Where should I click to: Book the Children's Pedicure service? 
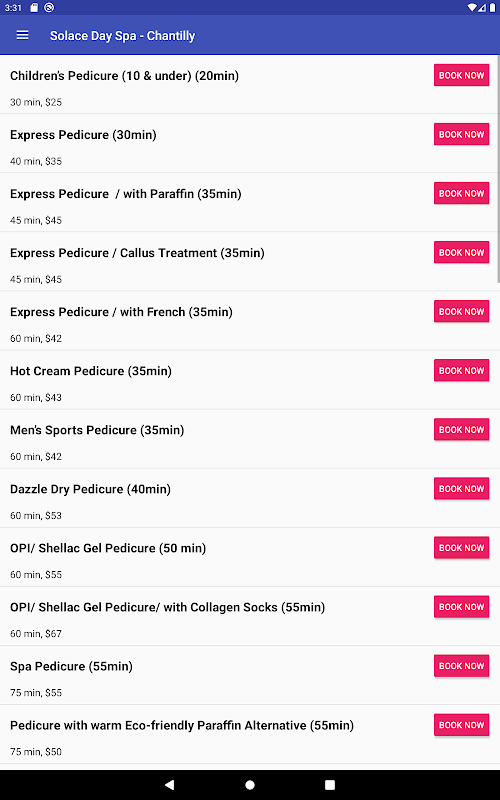click(x=461, y=75)
